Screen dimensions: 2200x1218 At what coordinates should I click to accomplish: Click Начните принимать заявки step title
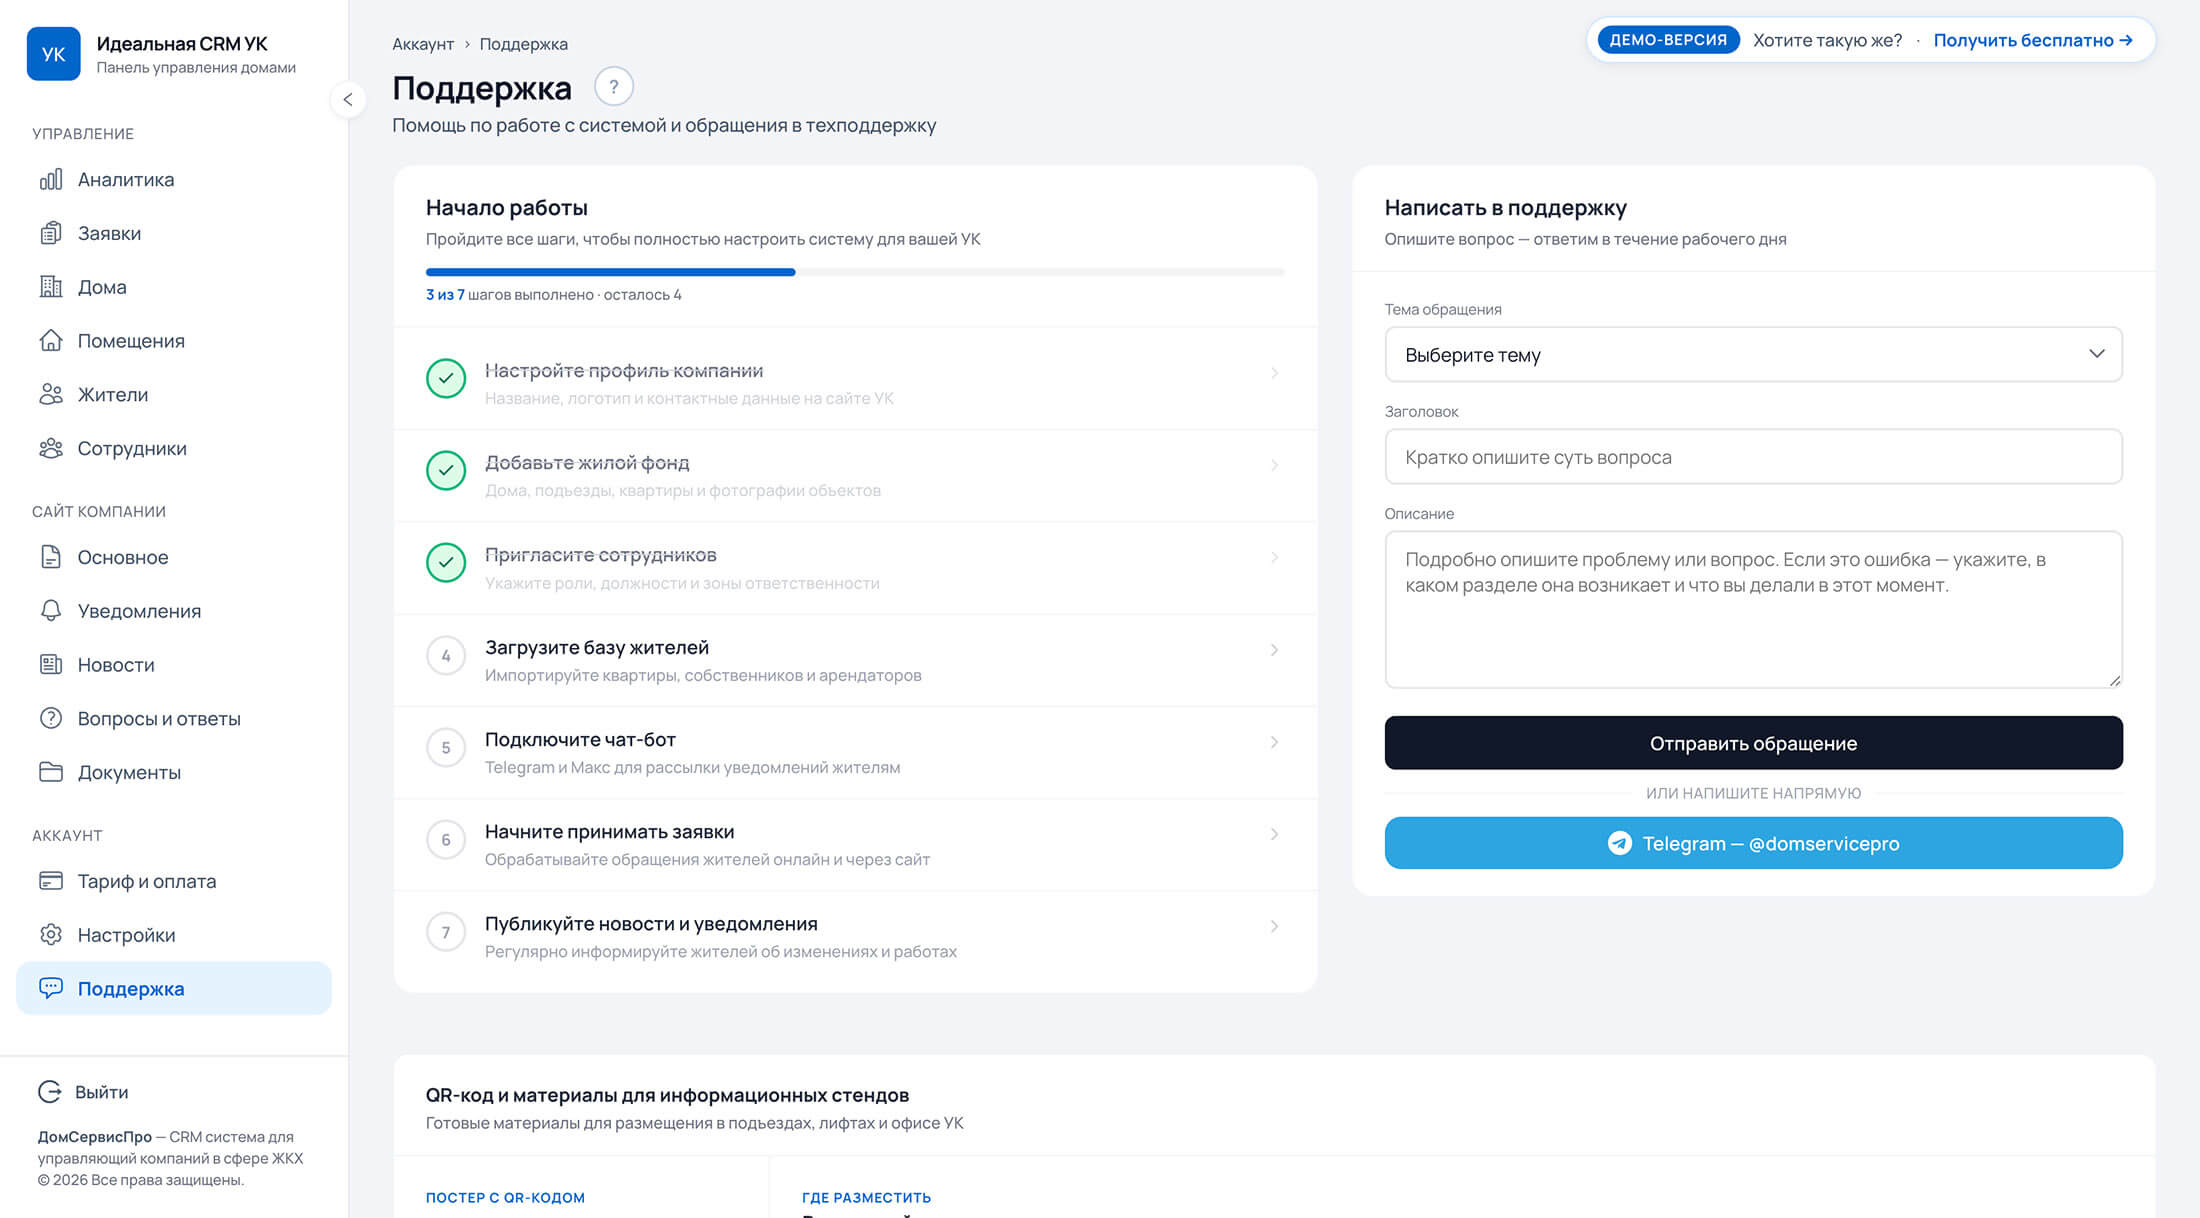pyautogui.click(x=609, y=831)
